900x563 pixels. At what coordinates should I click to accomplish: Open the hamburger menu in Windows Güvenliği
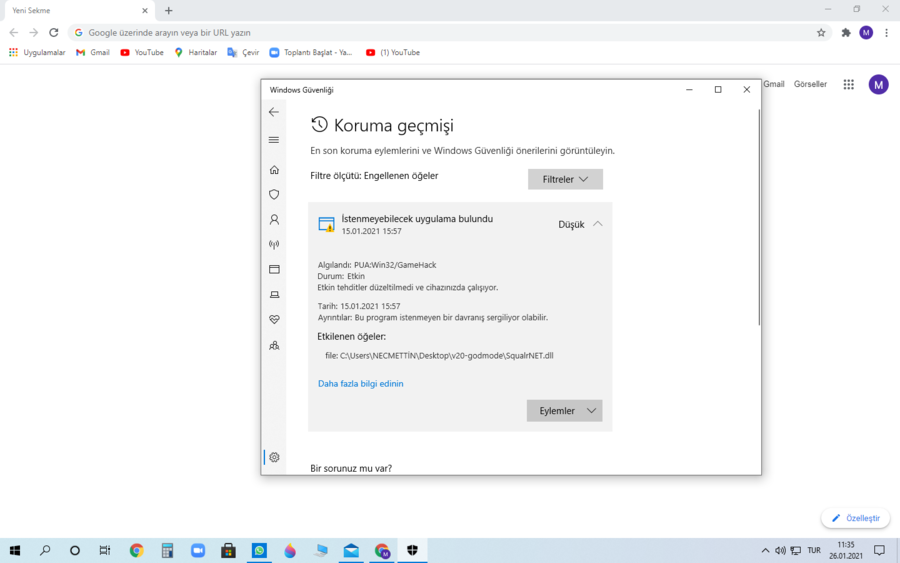click(274, 140)
